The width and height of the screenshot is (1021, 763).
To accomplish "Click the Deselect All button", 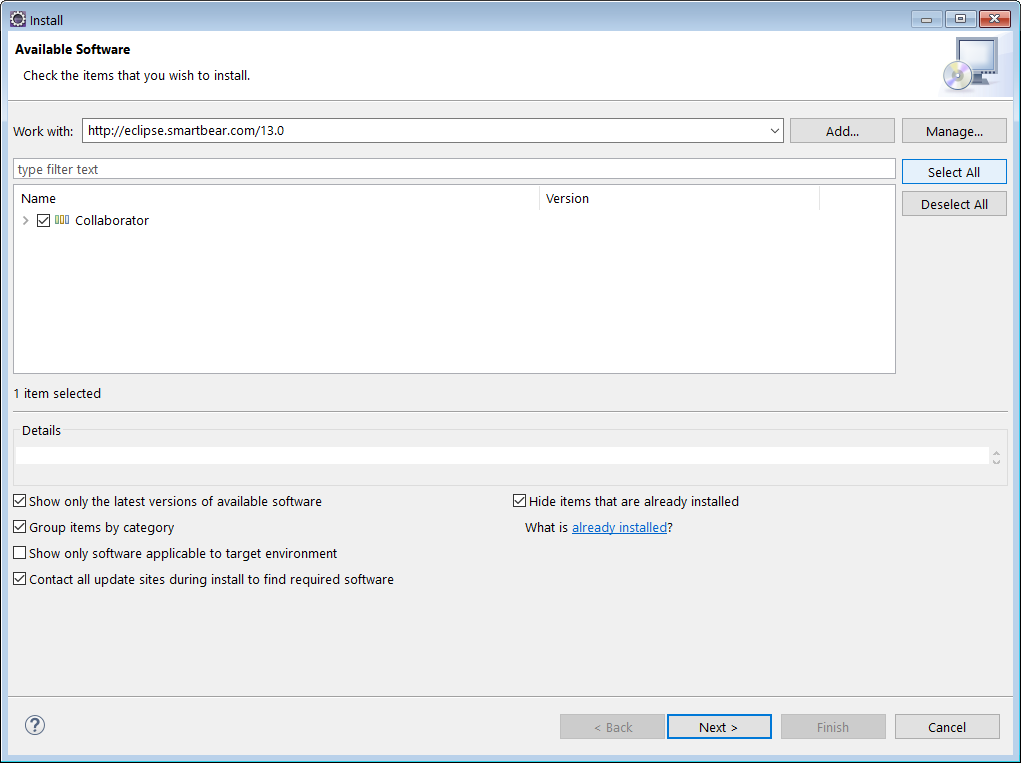I will click(x=954, y=204).
